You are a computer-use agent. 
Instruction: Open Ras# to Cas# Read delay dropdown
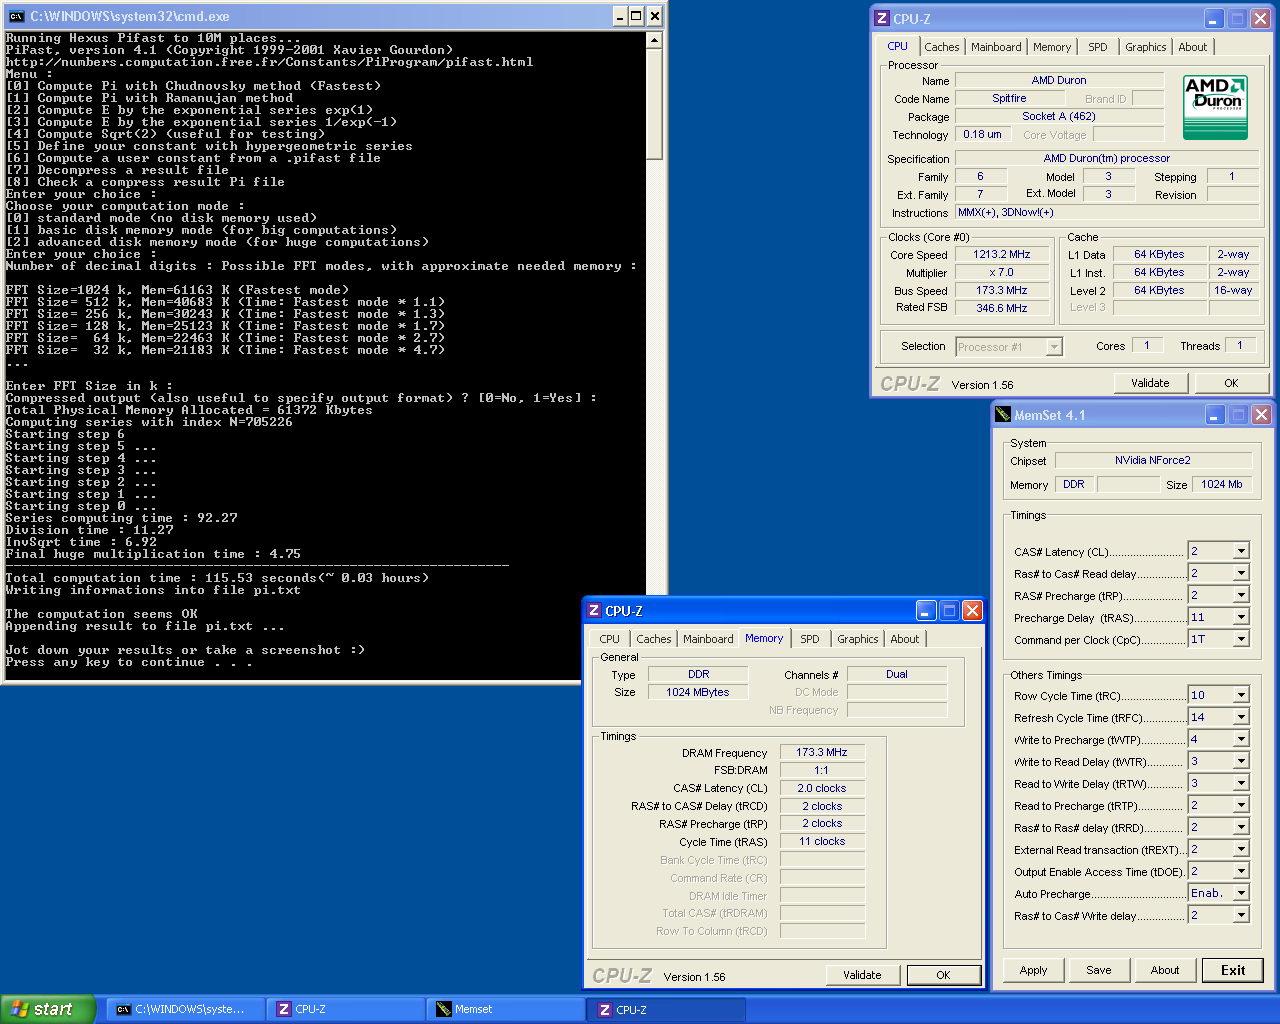(x=1241, y=573)
